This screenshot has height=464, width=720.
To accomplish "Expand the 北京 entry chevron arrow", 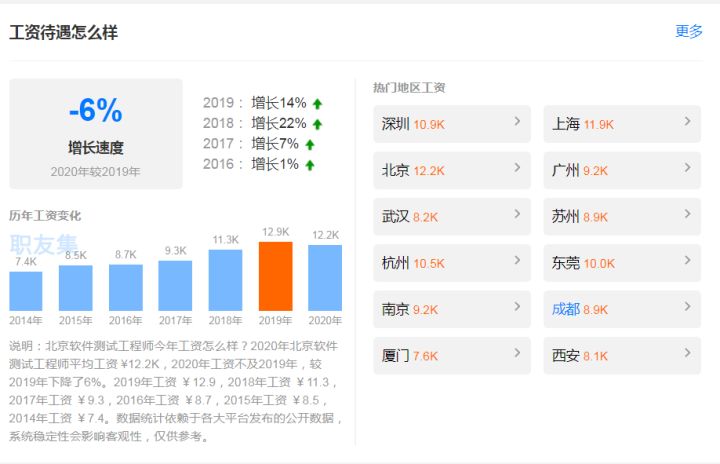I will [517, 168].
